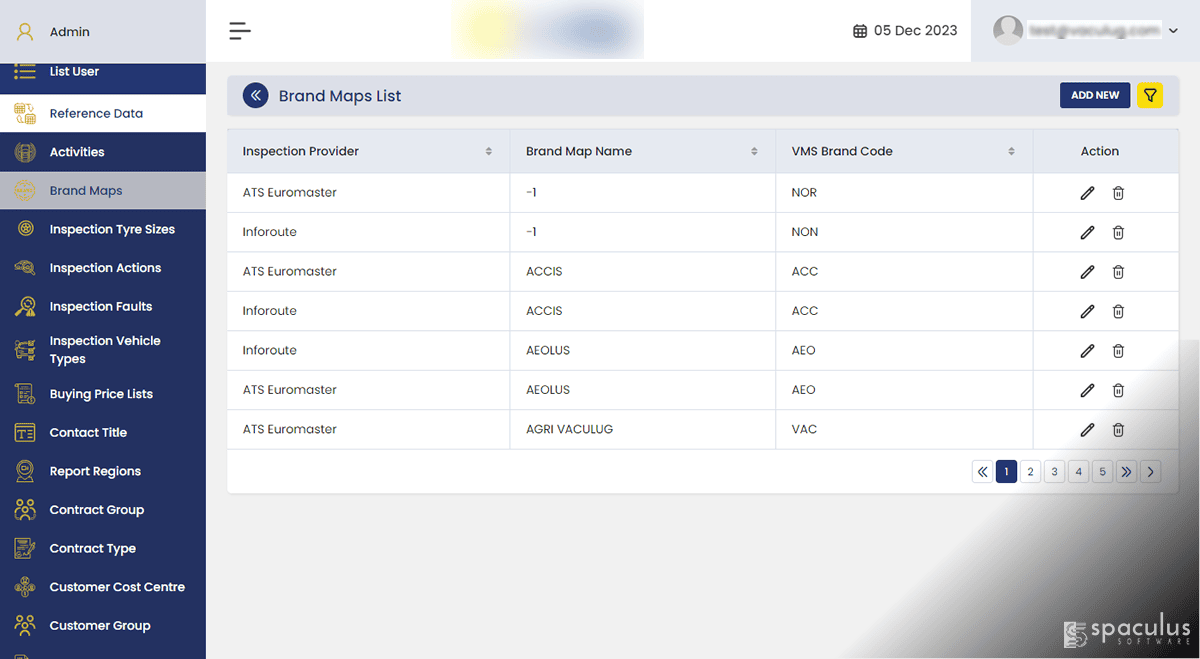Delete the ATS Euromaster AEOLUS row
Viewport: 1200px width, 659px height.
tap(1118, 390)
